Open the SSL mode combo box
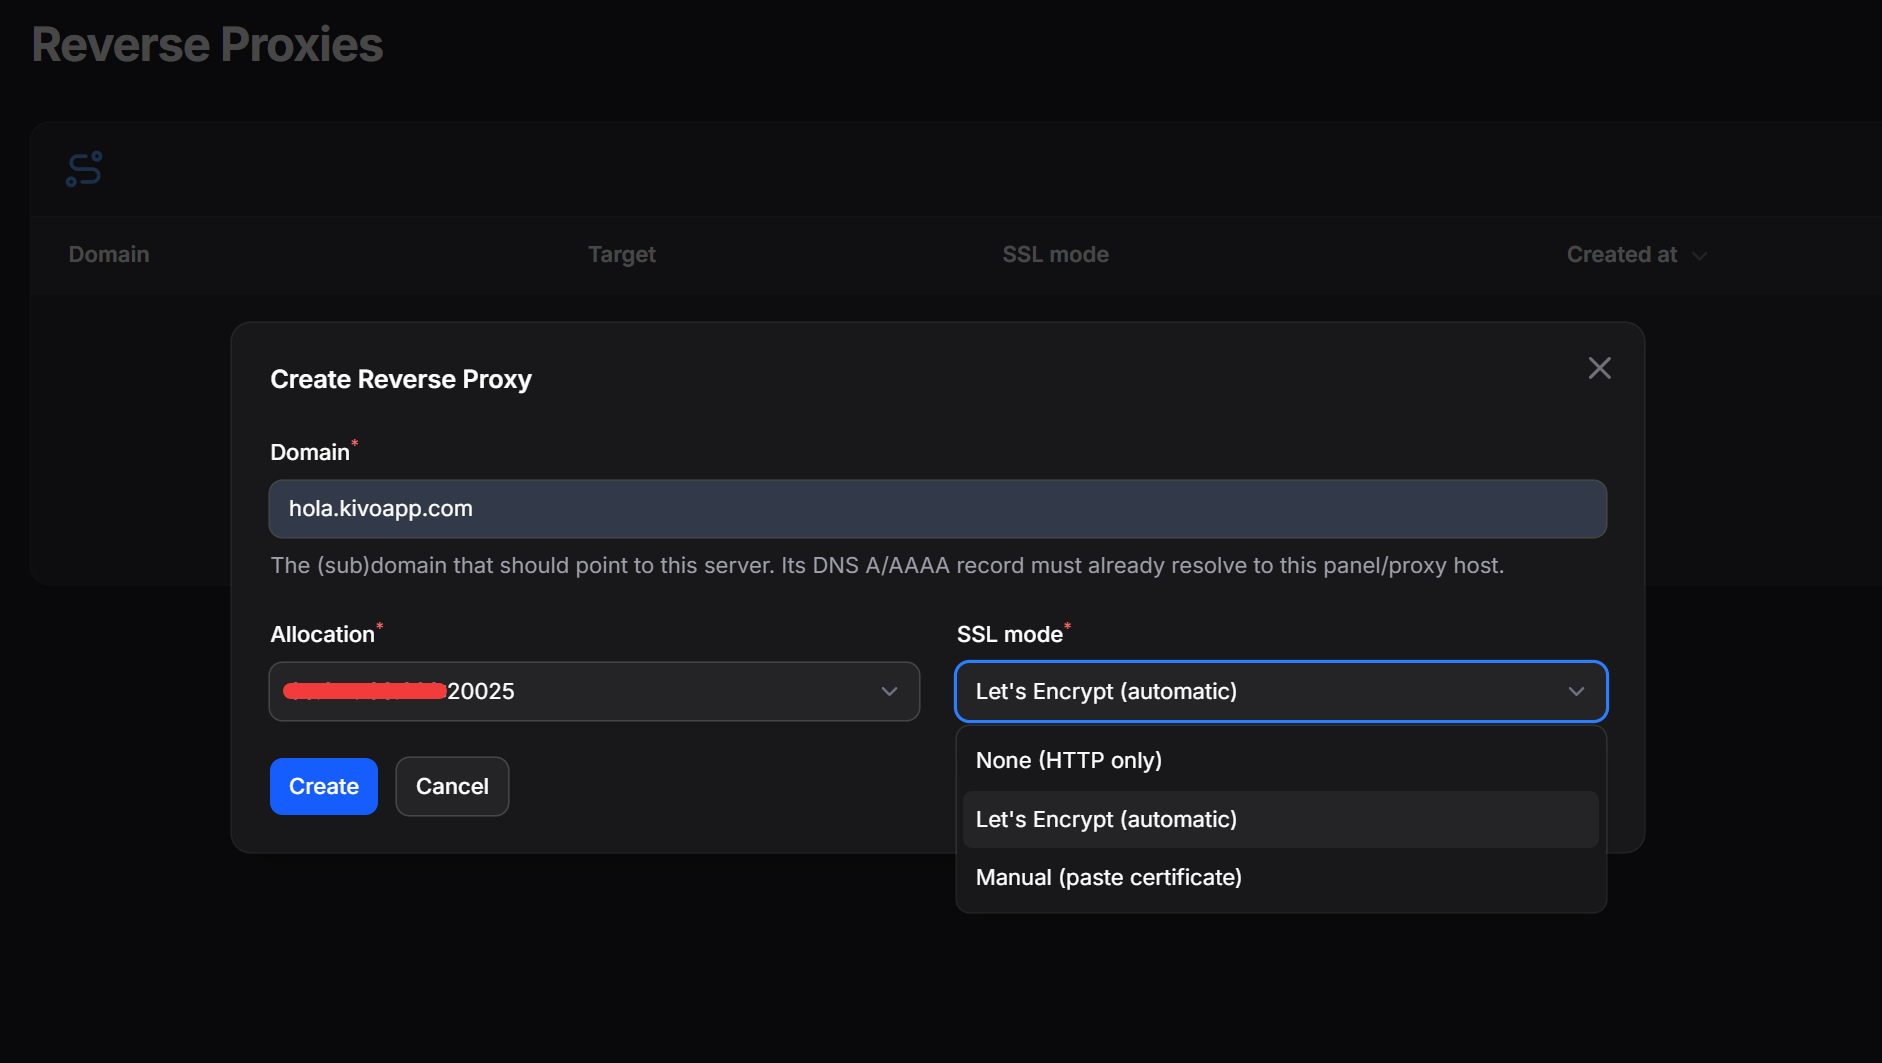1882x1063 pixels. point(1281,691)
